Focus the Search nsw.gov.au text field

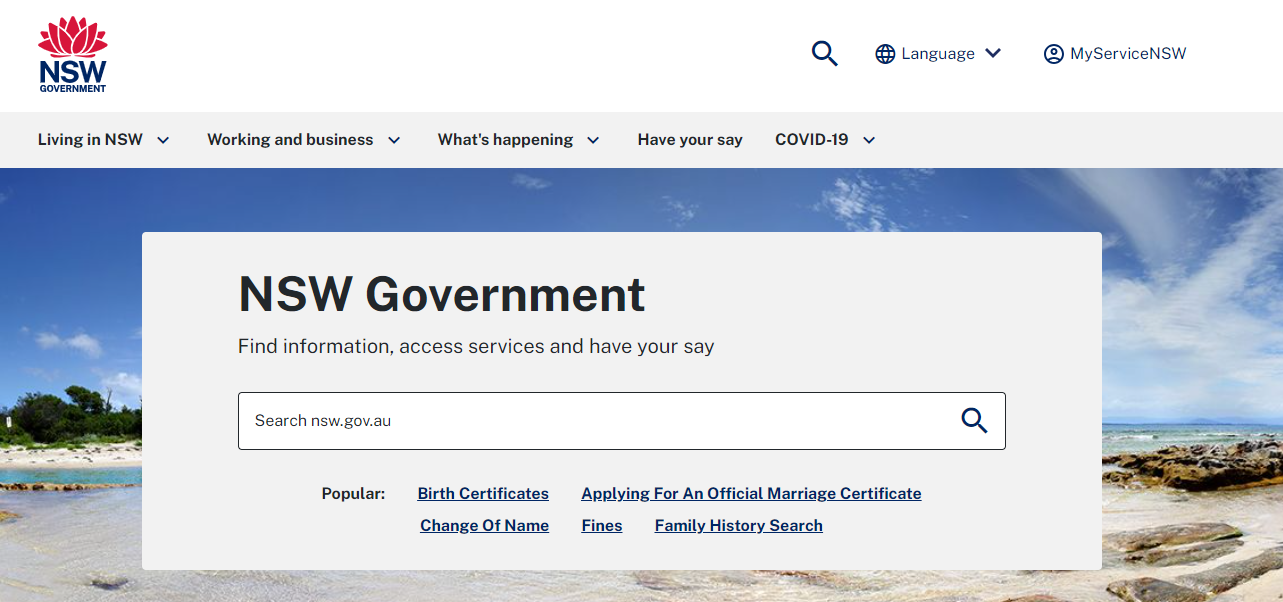coord(590,421)
